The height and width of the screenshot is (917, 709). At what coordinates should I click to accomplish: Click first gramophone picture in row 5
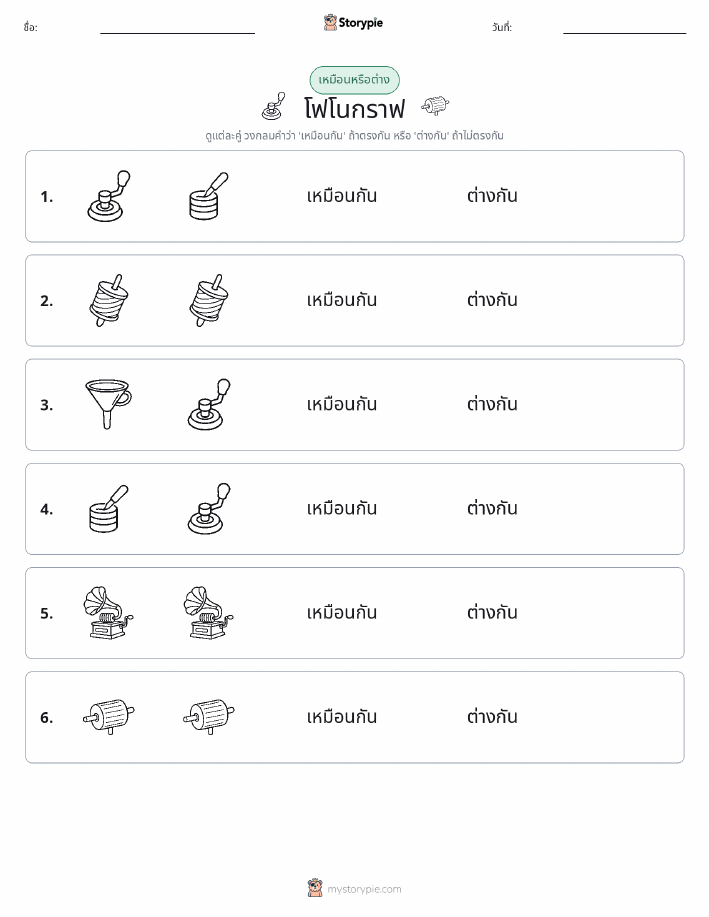coord(108,613)
